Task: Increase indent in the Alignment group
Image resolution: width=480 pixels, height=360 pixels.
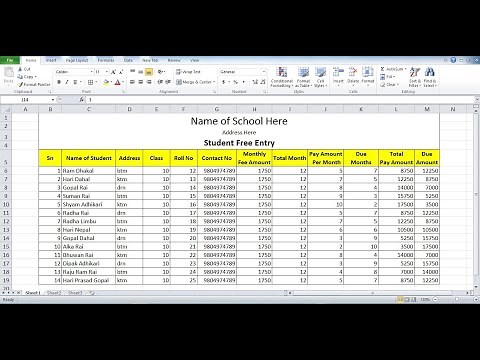Action: (x=168, y=82)
